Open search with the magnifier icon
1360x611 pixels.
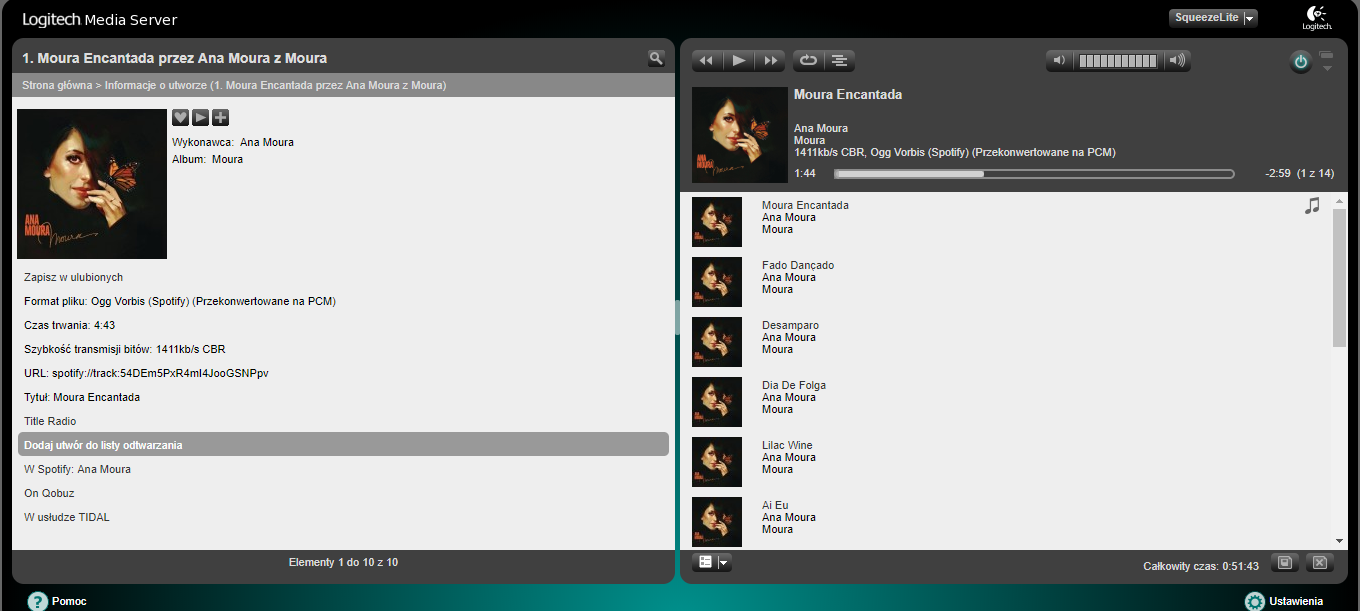coord(656,59)
